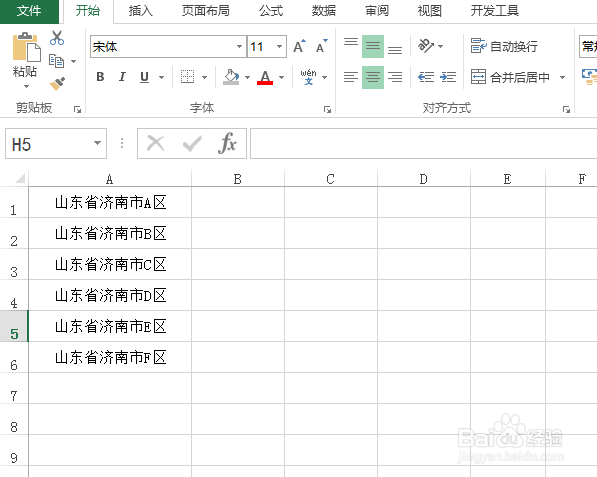The height and width of the screenshot is (477, 597).
Task: Decrease font size with smaller A
Action: (321, 46)
